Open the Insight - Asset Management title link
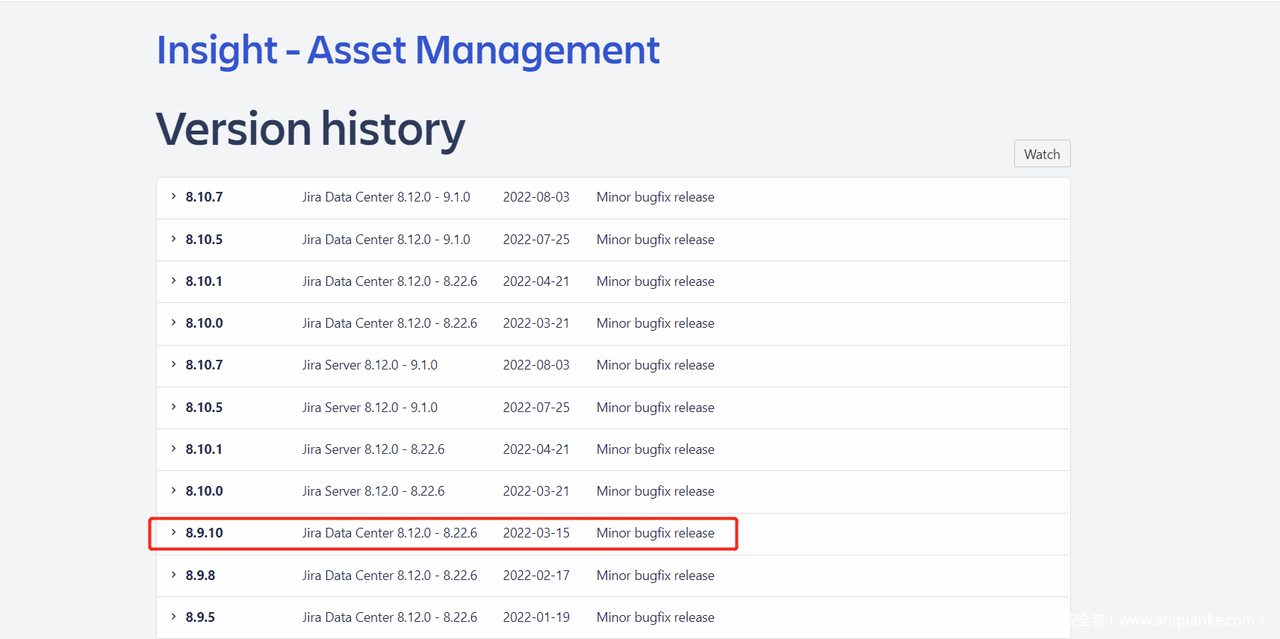The image size is (1280, 639). coord(408,50)
